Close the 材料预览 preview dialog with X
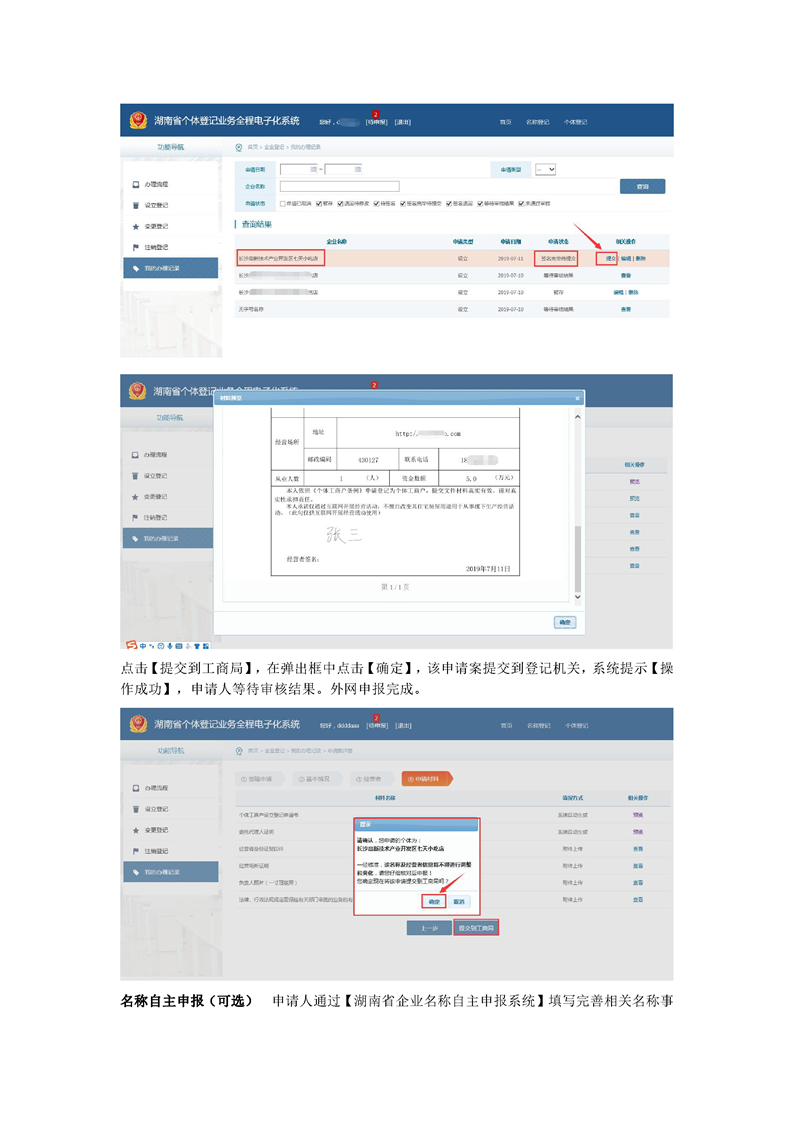Screen dimensions: 793x1122 (577, 398)
